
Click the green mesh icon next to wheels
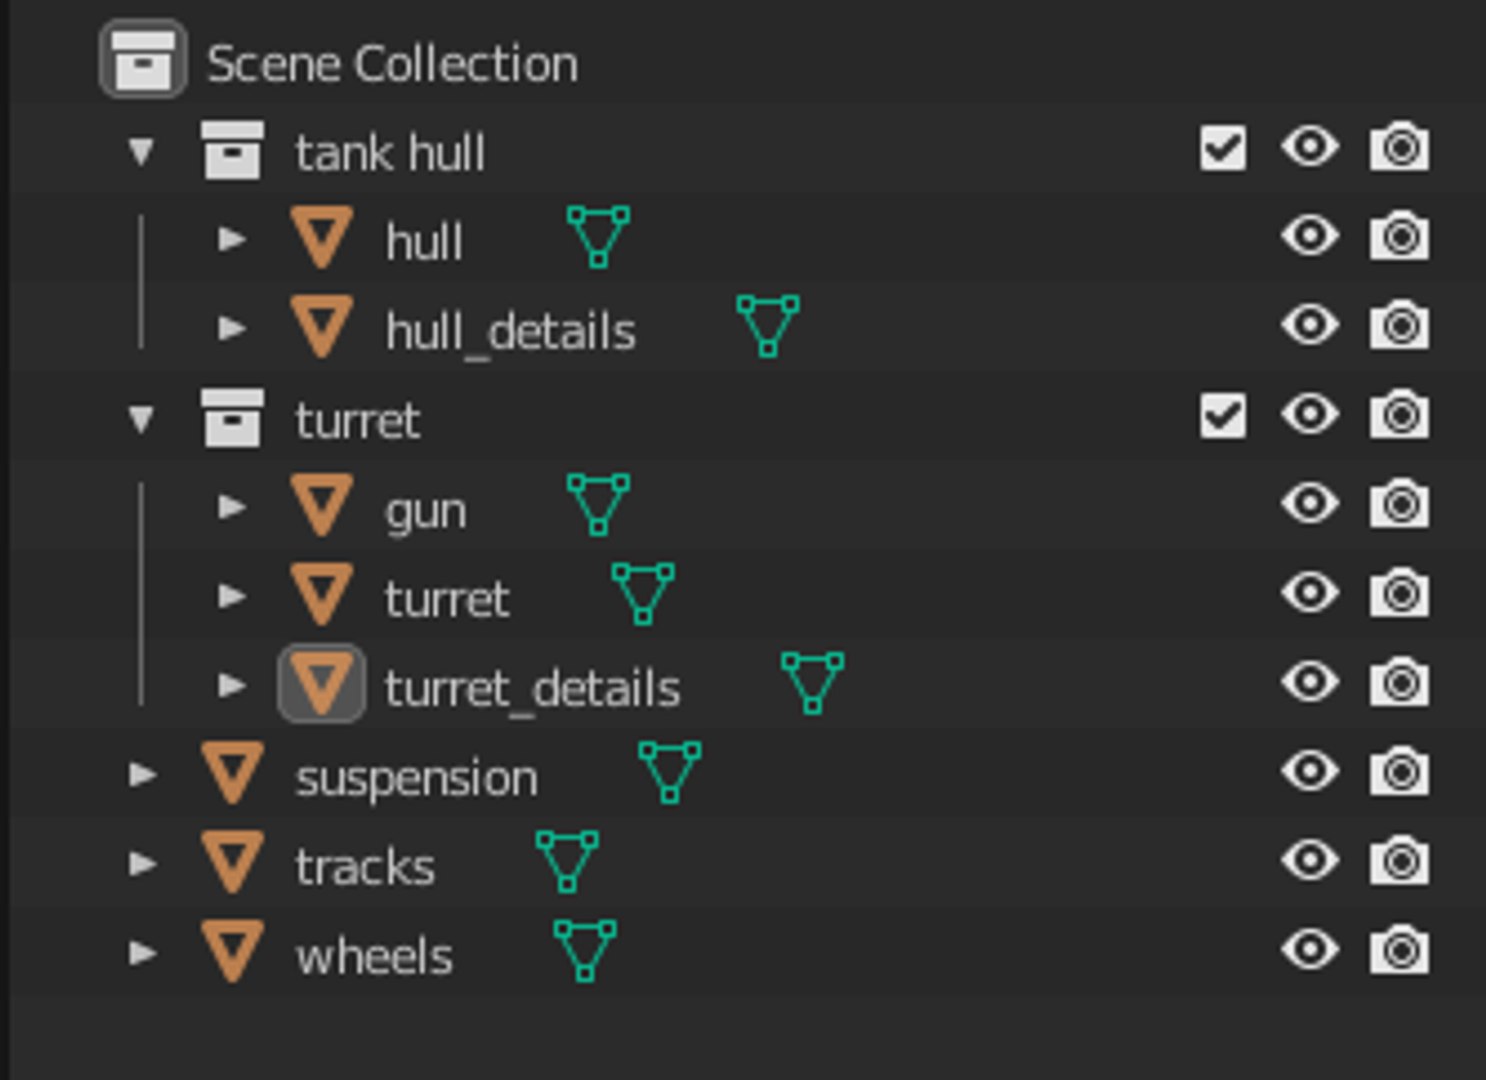coord(585,950)
